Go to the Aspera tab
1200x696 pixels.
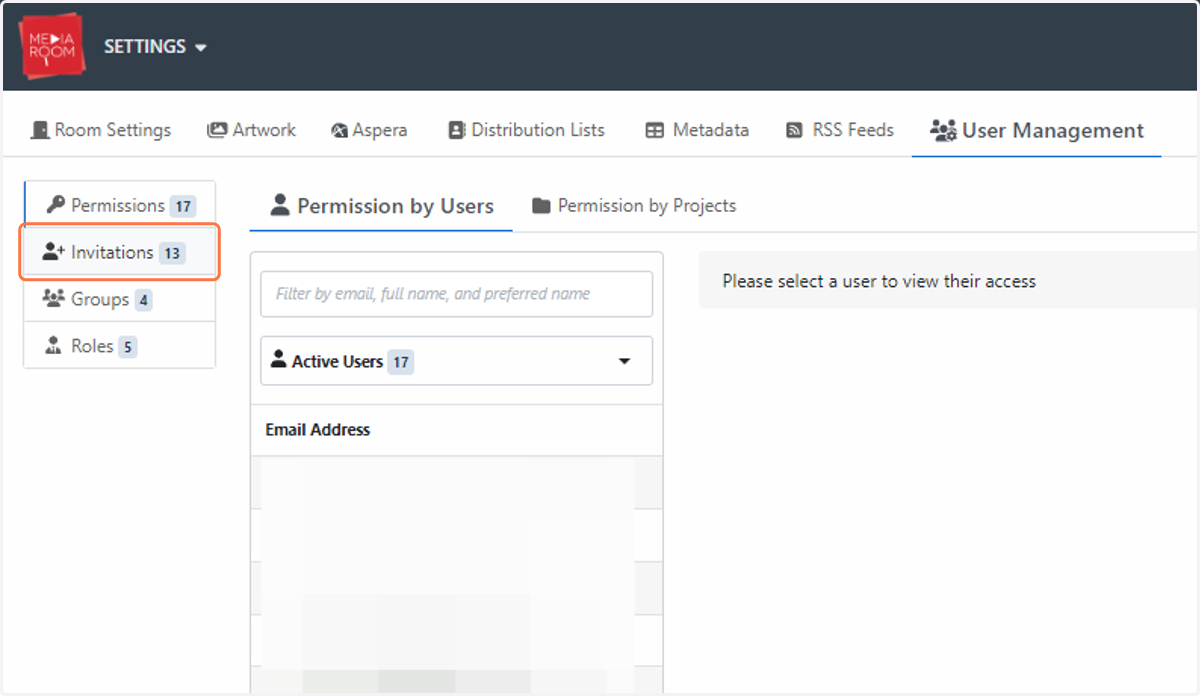click(369, 130)
